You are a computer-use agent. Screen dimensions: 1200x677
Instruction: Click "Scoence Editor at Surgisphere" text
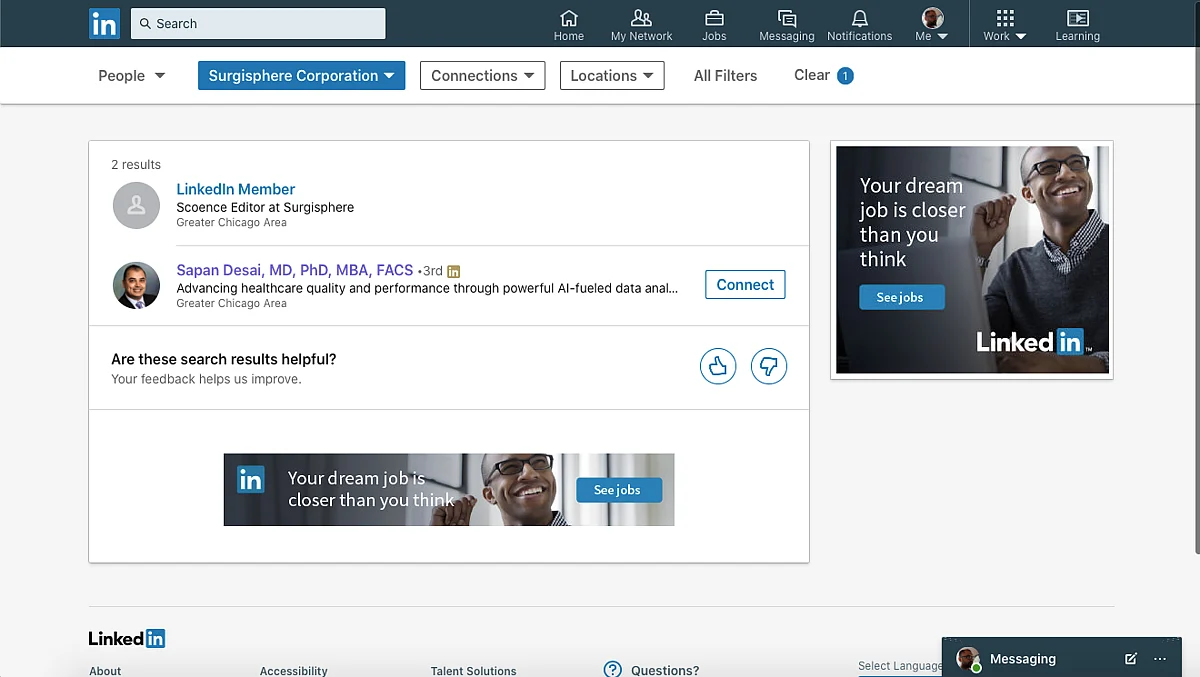265,207
